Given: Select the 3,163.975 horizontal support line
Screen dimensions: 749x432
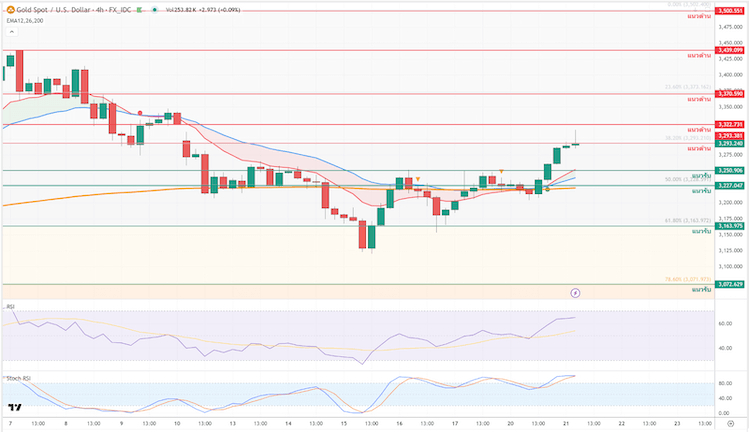Looking at the screenshot, I should click(x=358, y=226).
